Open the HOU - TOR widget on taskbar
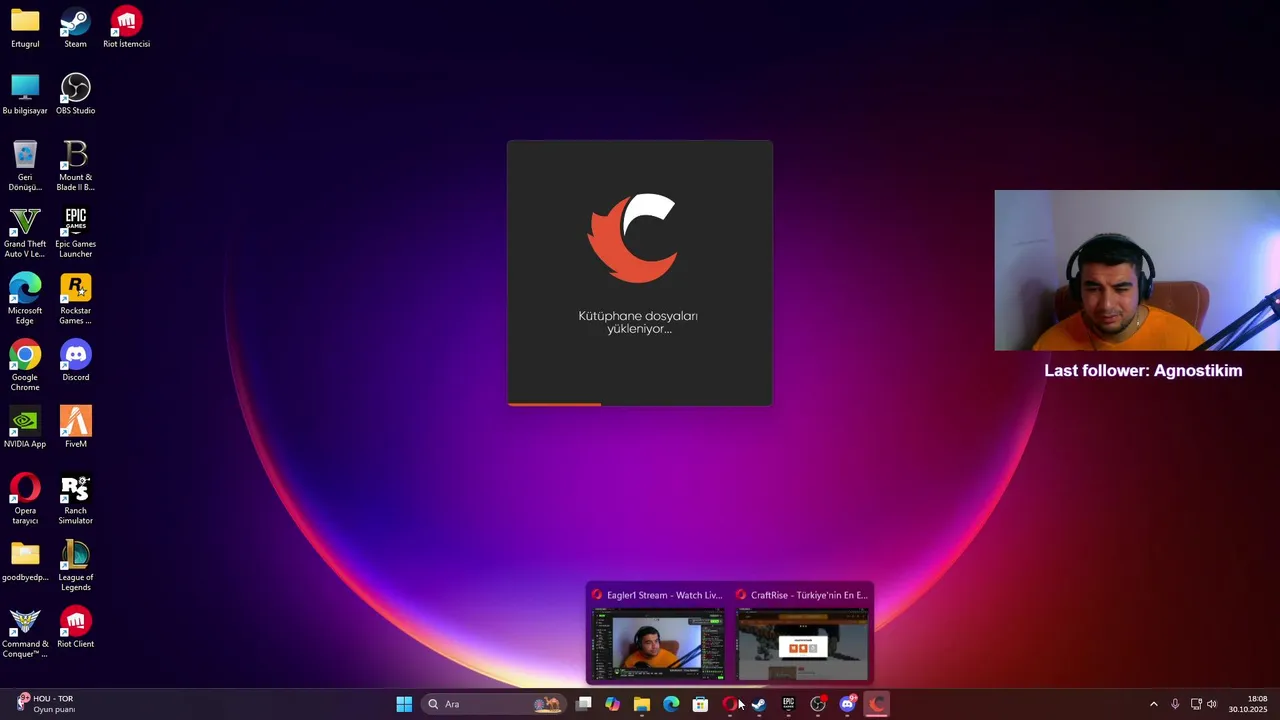 click(x=46, y=704)
